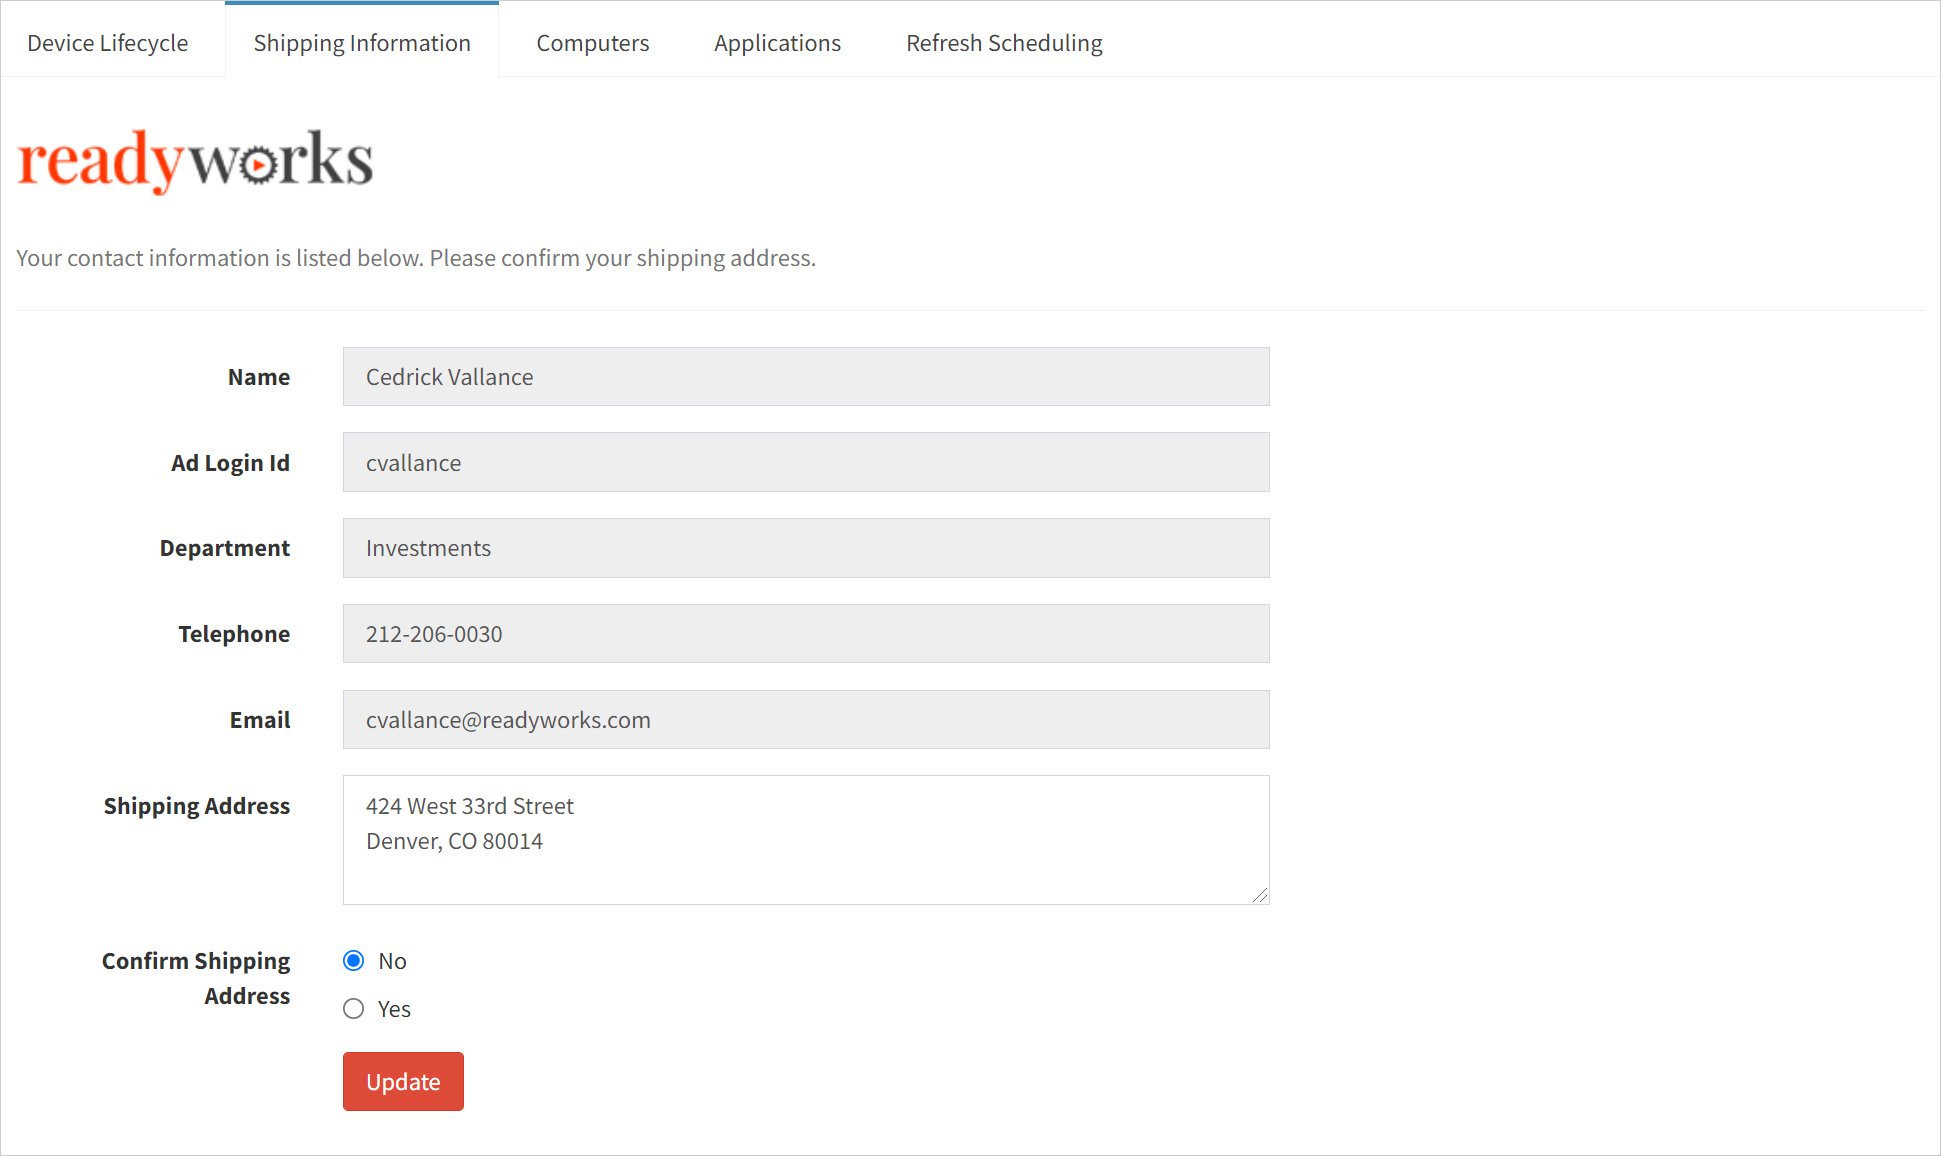This screenshot has width=1941, height=1156.
Task: Click the Ad Login Id field
Action: pos(806,462)
